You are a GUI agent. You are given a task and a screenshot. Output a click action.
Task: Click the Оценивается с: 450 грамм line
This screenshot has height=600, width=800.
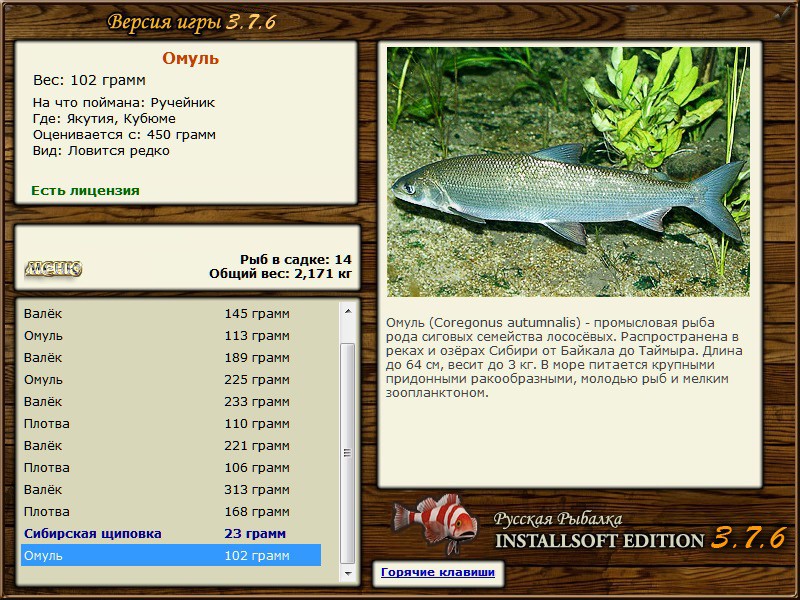tap(124, 135)
